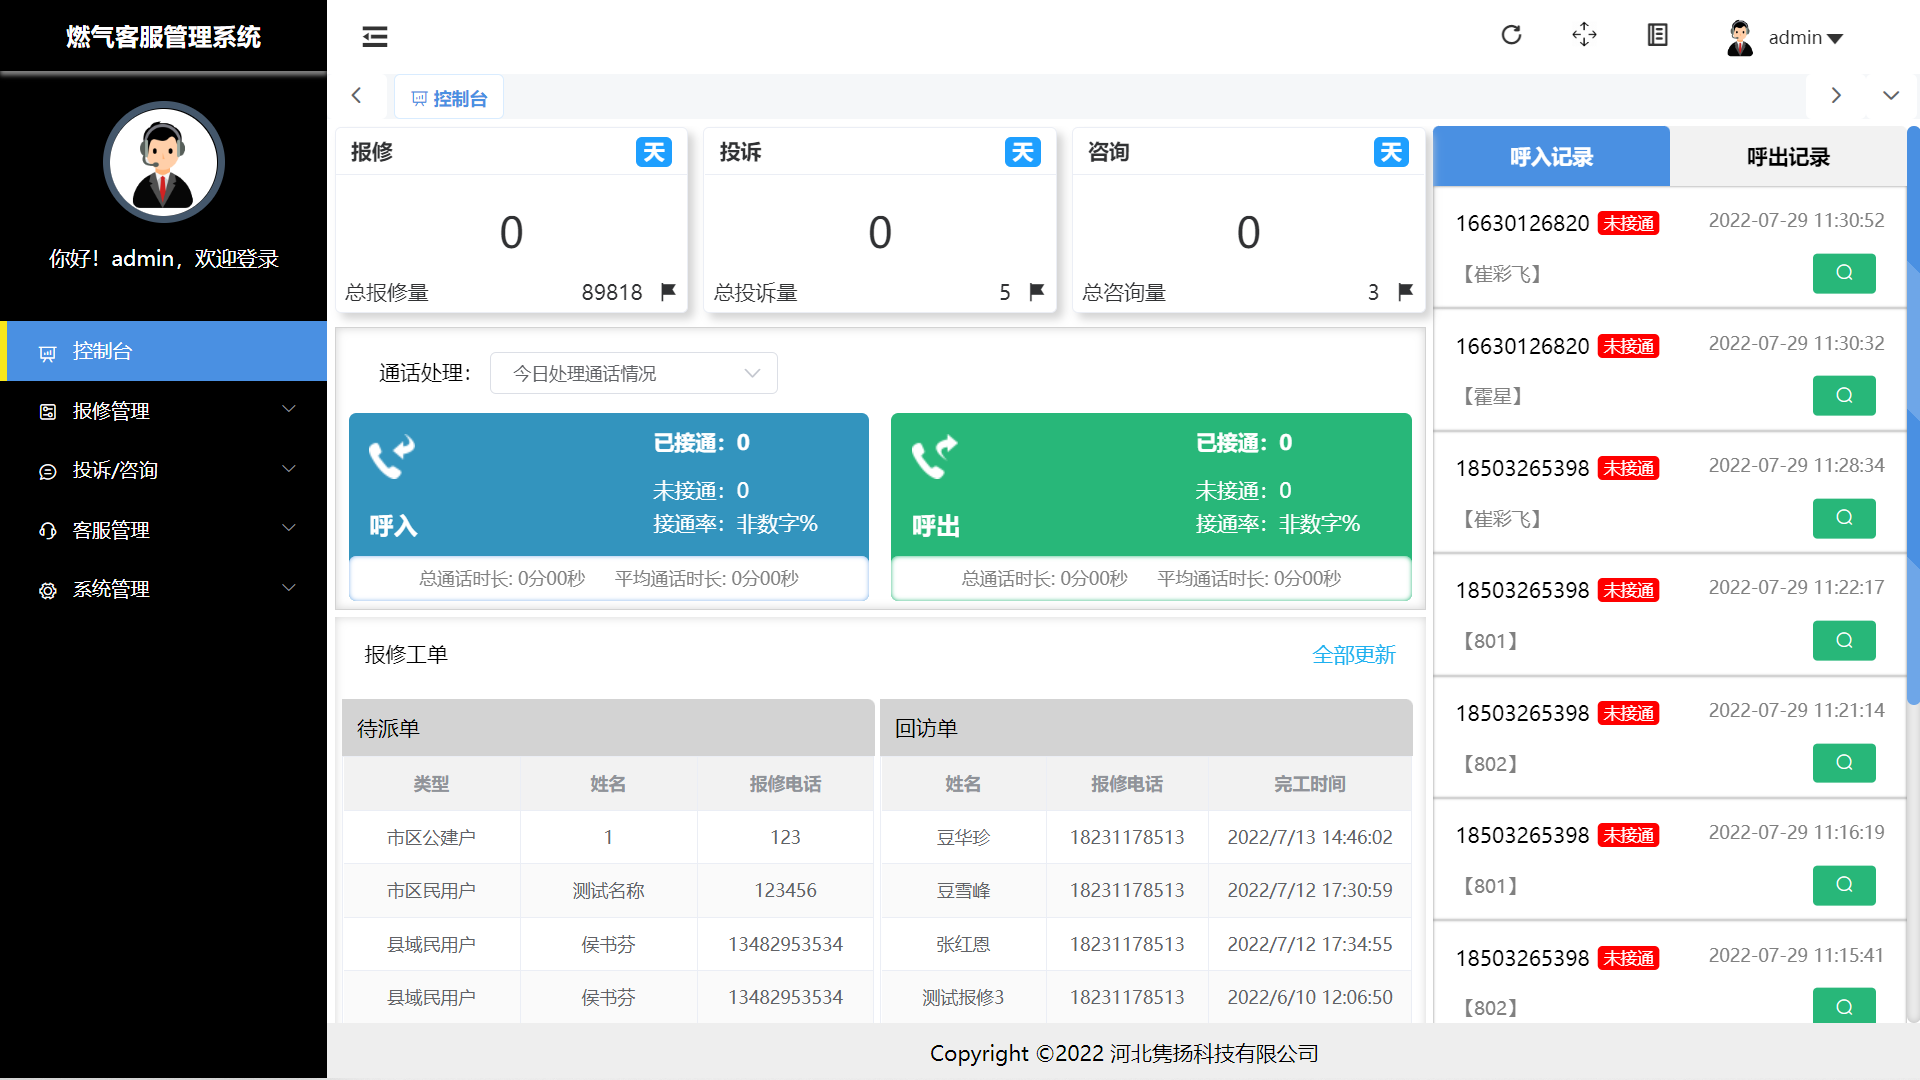The height and width of the screenshot is (1080, 1920).
Task: Expand the 系统管理 chevron
Action: [289, 588]
